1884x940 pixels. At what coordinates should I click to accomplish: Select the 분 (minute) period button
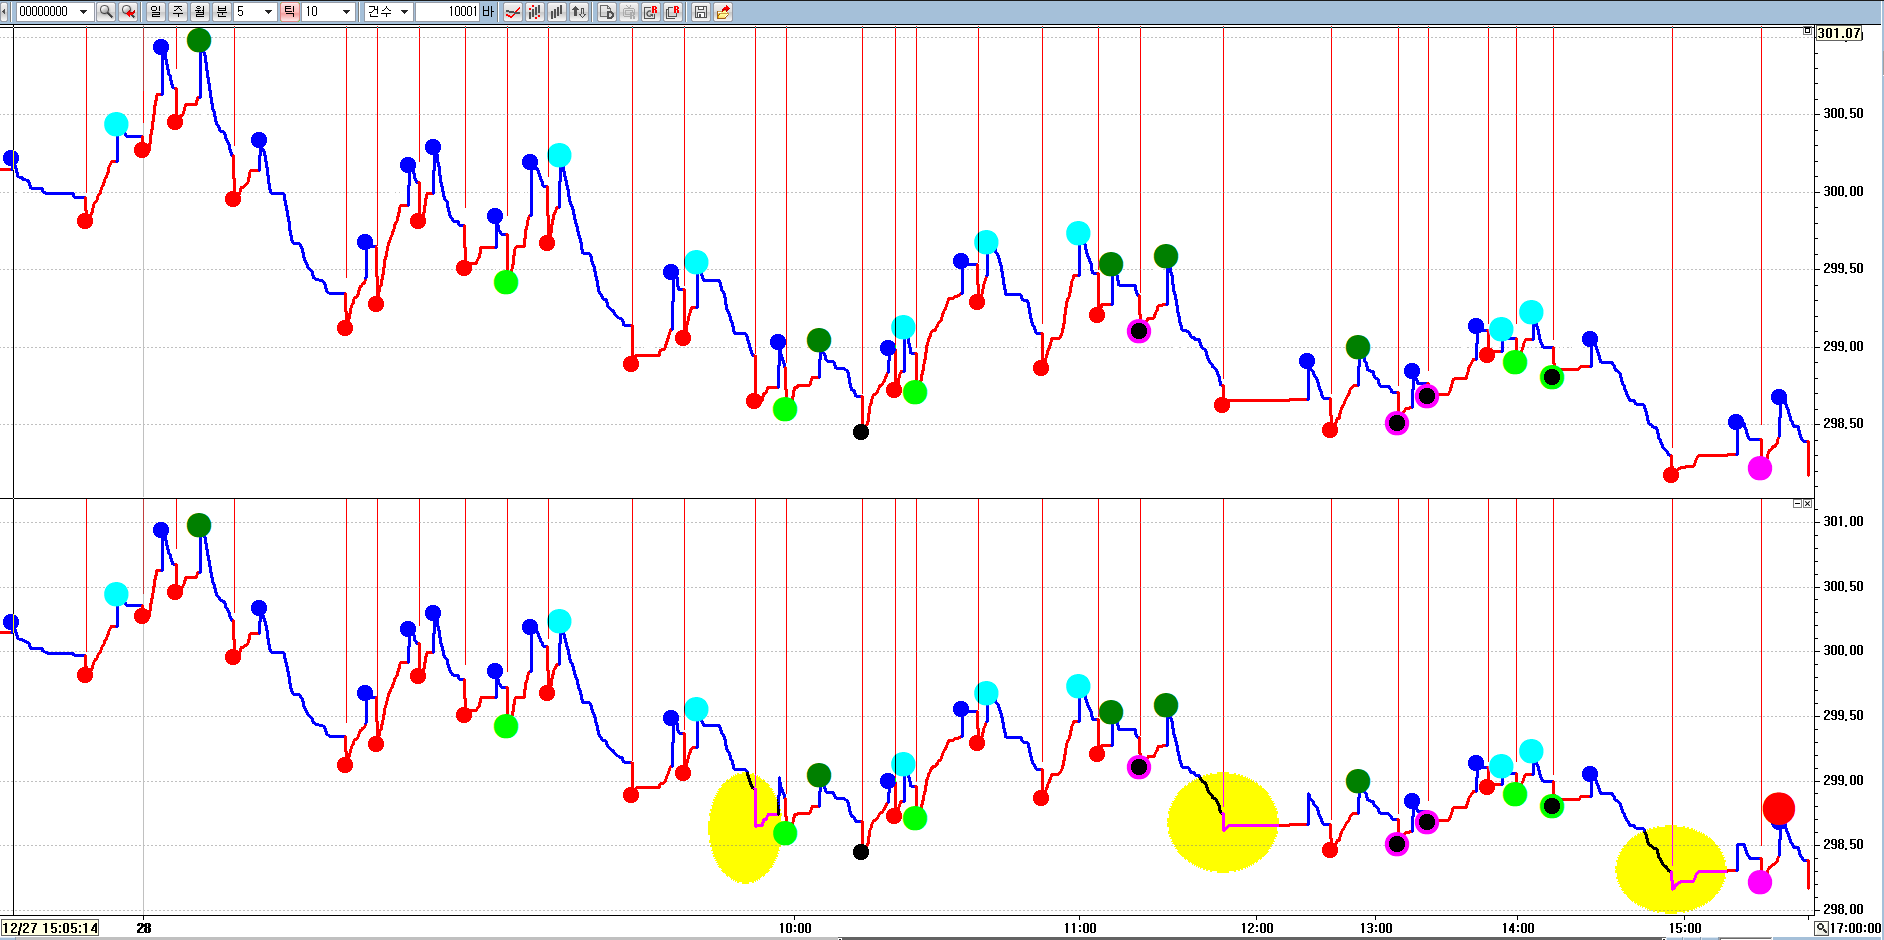221,12
